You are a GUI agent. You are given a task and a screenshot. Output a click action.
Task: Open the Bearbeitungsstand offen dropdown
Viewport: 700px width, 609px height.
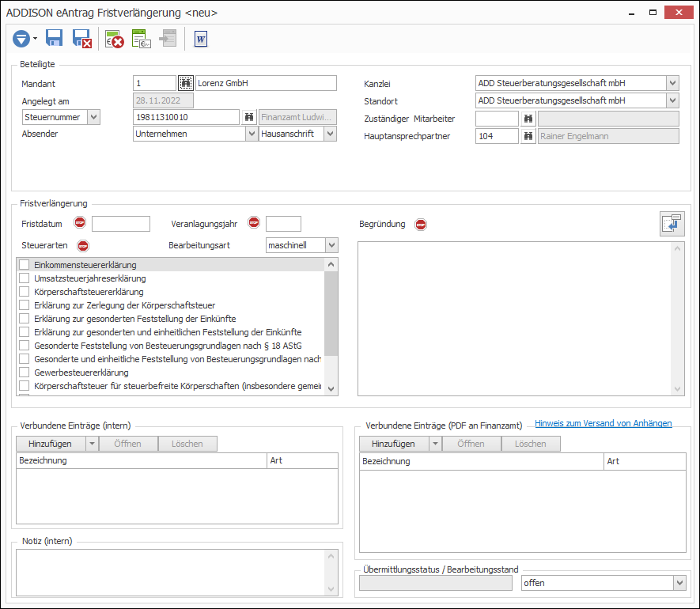pyautogui.click(x=679, y=583)
